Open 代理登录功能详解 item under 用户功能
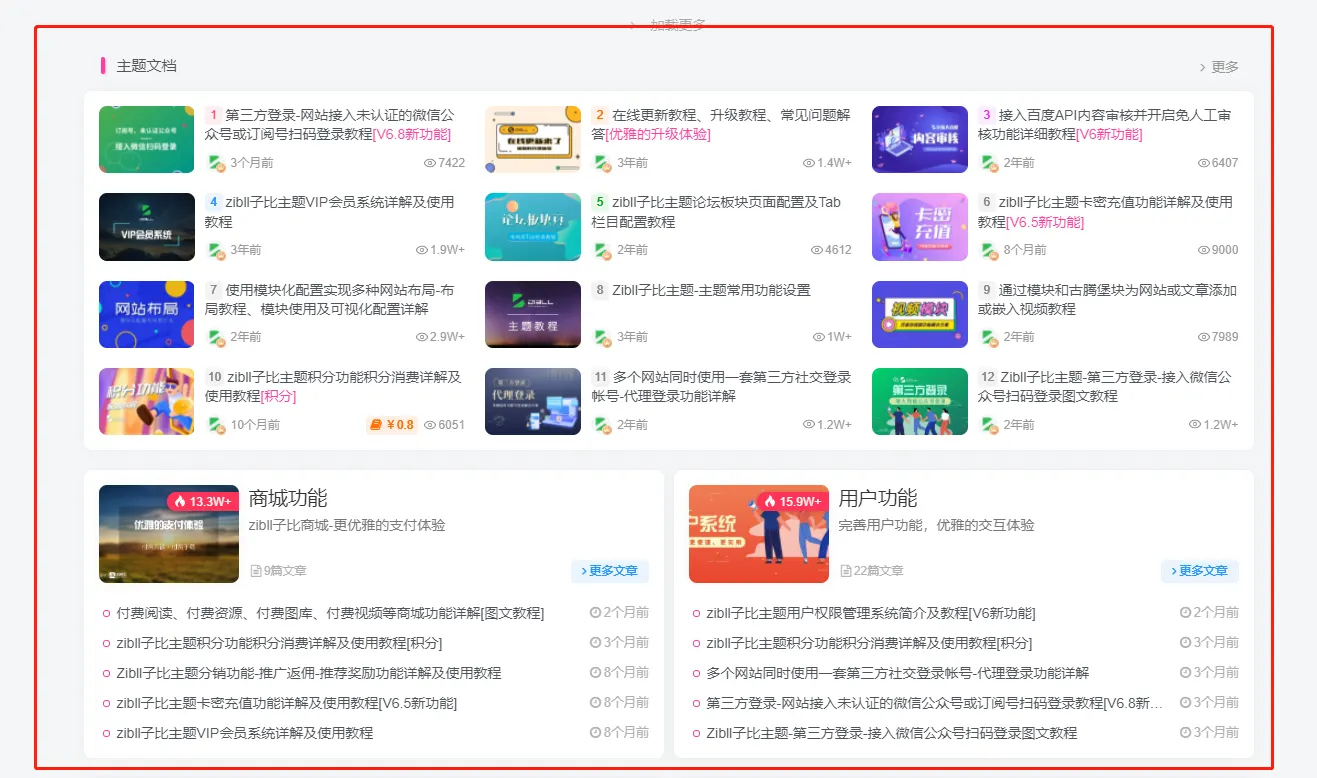Screen dimensions: 1317x778 (x=898, y=673)
